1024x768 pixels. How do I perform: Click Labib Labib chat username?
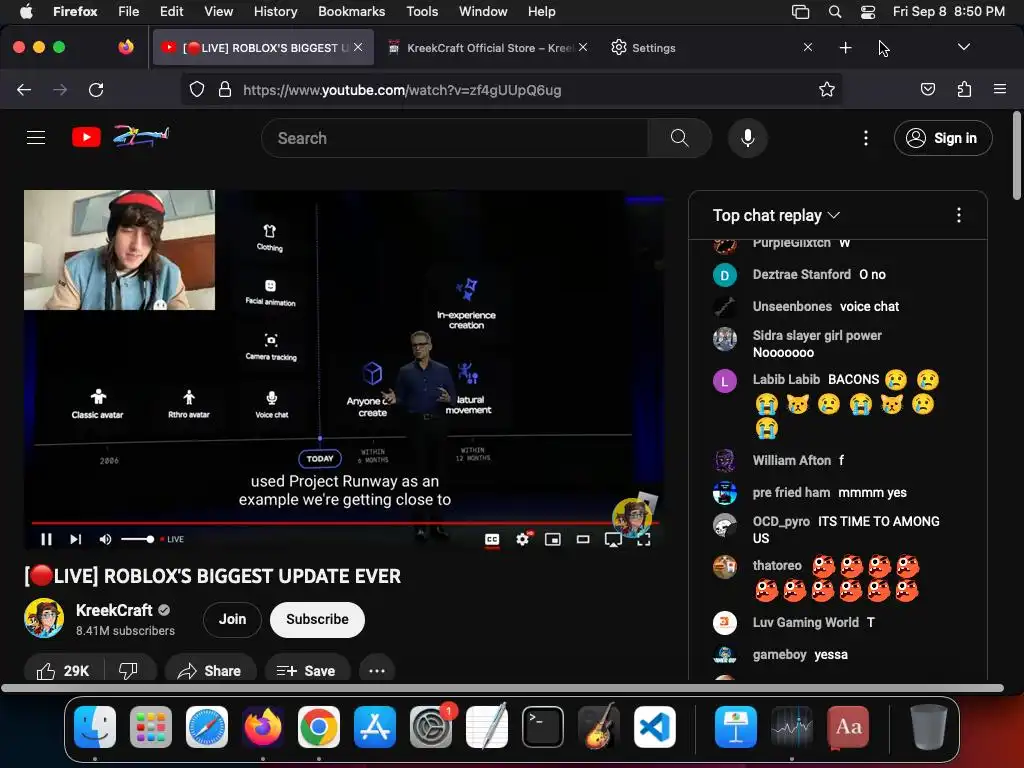pyautogui.click(x=786, y=379)
